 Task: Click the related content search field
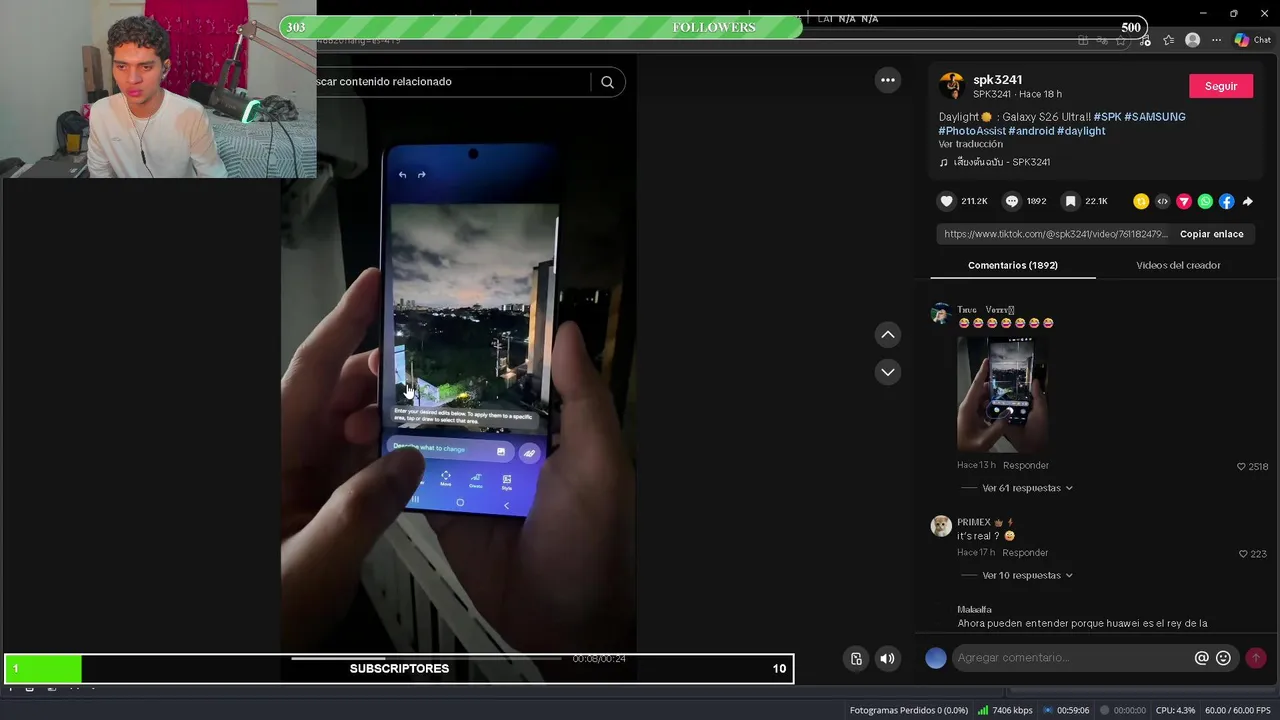tap(450, 82)
